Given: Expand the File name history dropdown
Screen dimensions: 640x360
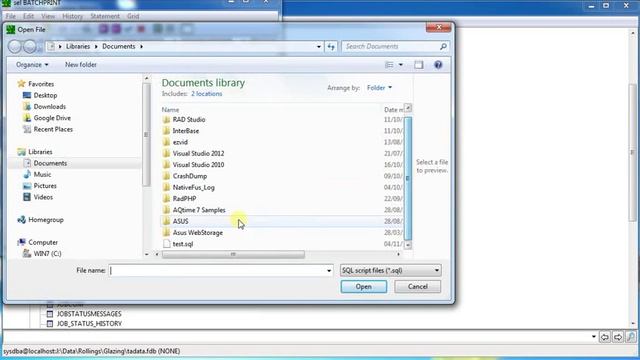Looking at the screenshot, I should click(329, 271).
